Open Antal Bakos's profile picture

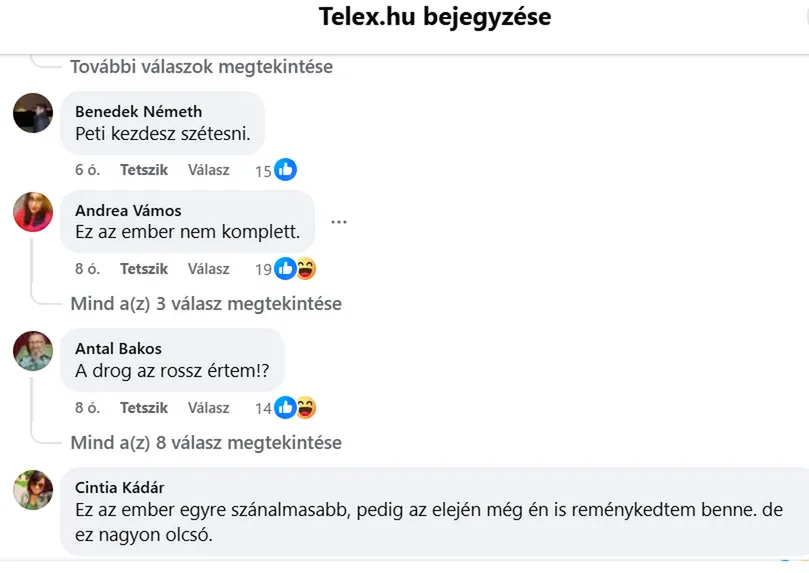coord(33,351)
